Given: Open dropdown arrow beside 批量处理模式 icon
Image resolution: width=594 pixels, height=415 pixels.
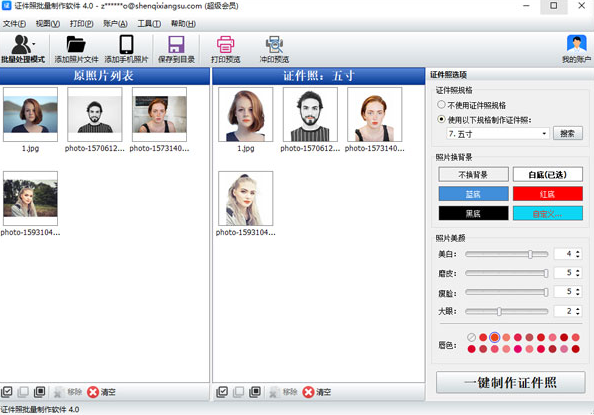Looking at the screenshot, I should [x=34, y=44].
